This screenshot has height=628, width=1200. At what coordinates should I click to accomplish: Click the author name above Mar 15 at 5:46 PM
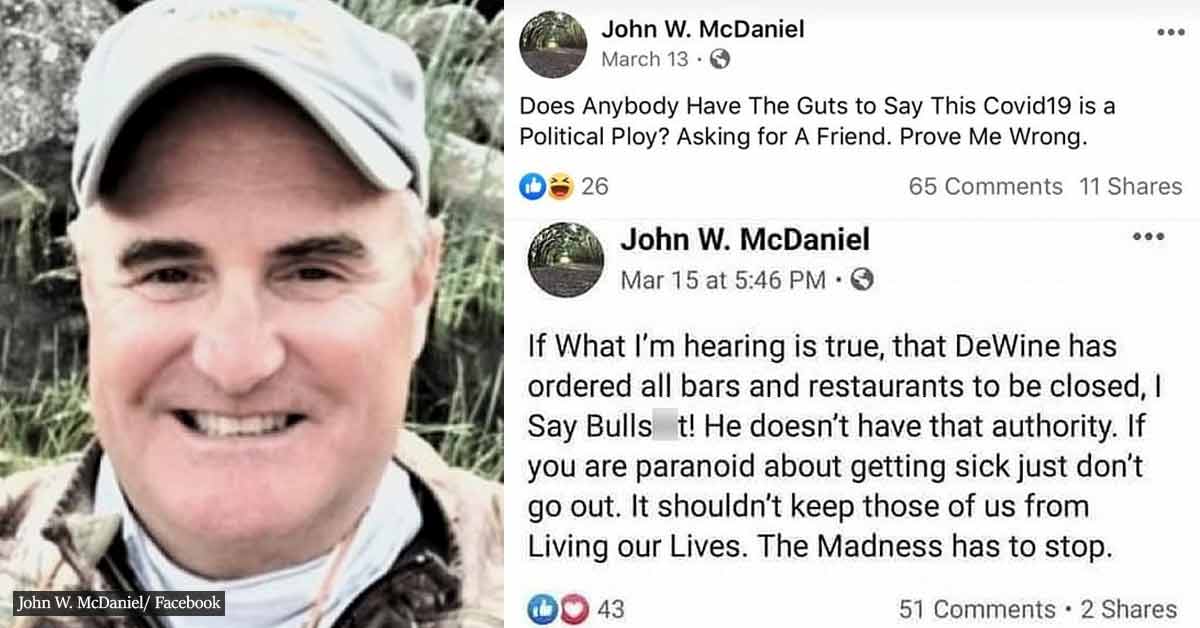(x=745, y=239)
